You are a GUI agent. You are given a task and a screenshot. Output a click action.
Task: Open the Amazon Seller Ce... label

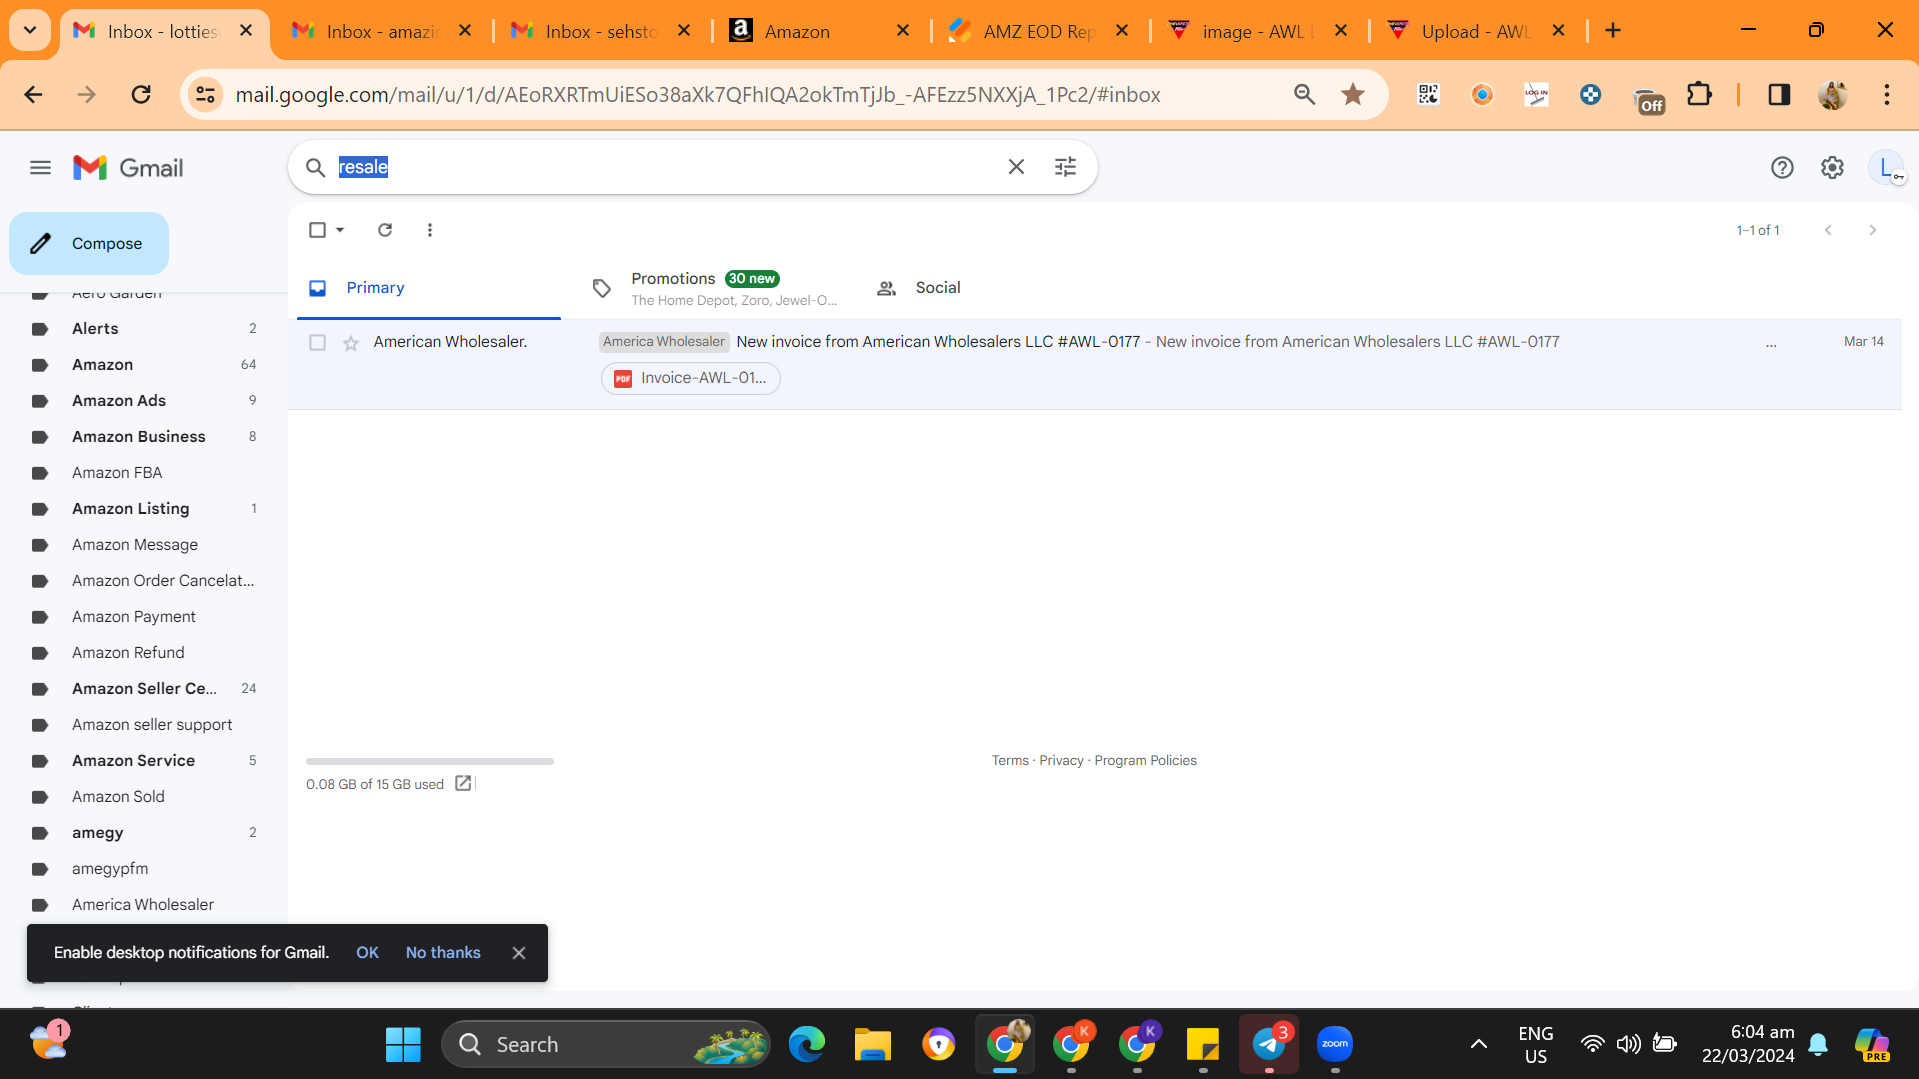coord(146,689)
